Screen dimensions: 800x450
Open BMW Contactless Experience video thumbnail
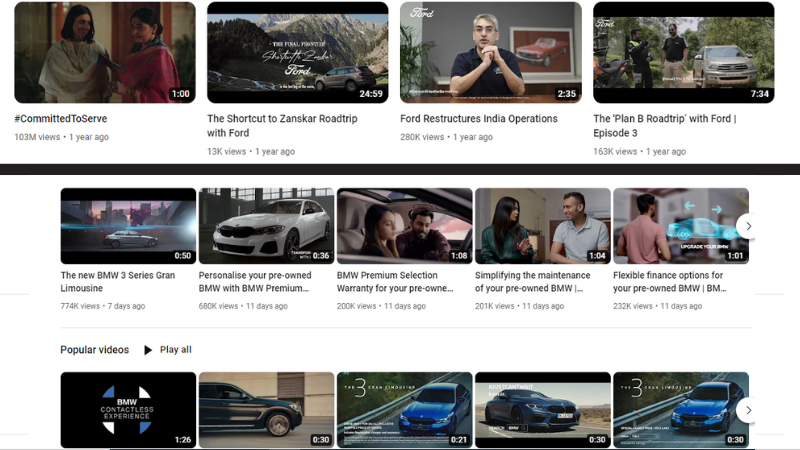click(x=128, y=410)
